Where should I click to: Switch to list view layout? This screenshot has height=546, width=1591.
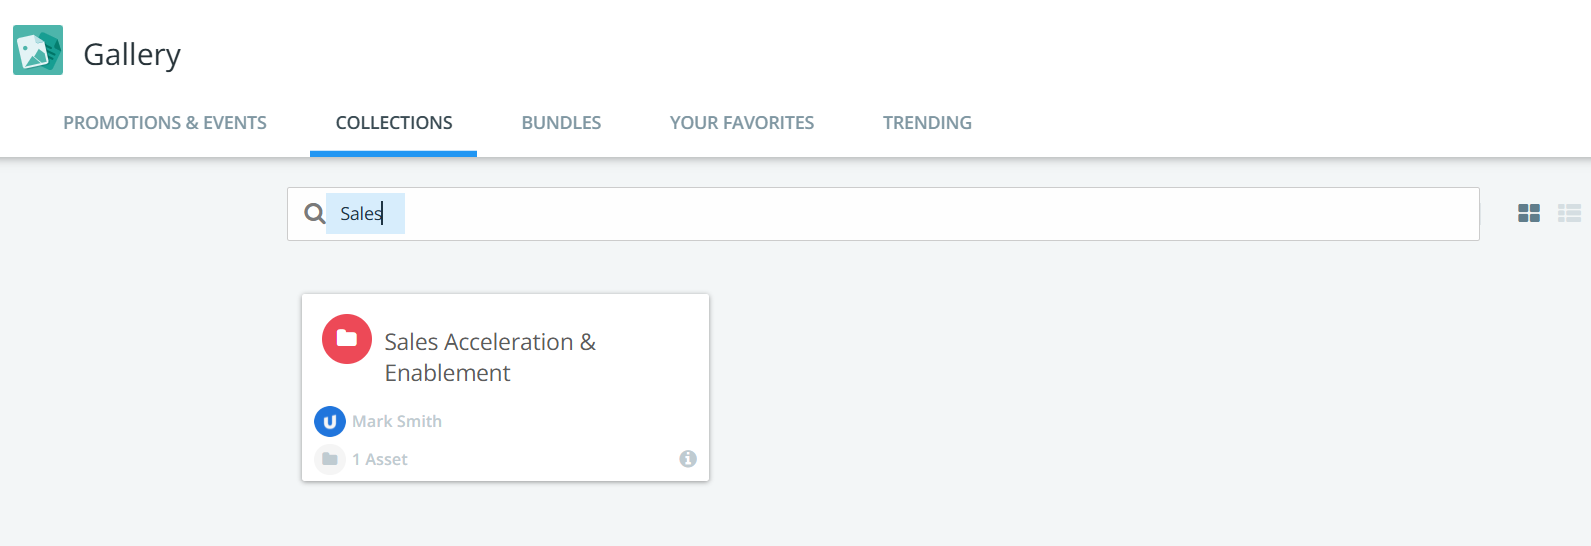point(1569,213)
